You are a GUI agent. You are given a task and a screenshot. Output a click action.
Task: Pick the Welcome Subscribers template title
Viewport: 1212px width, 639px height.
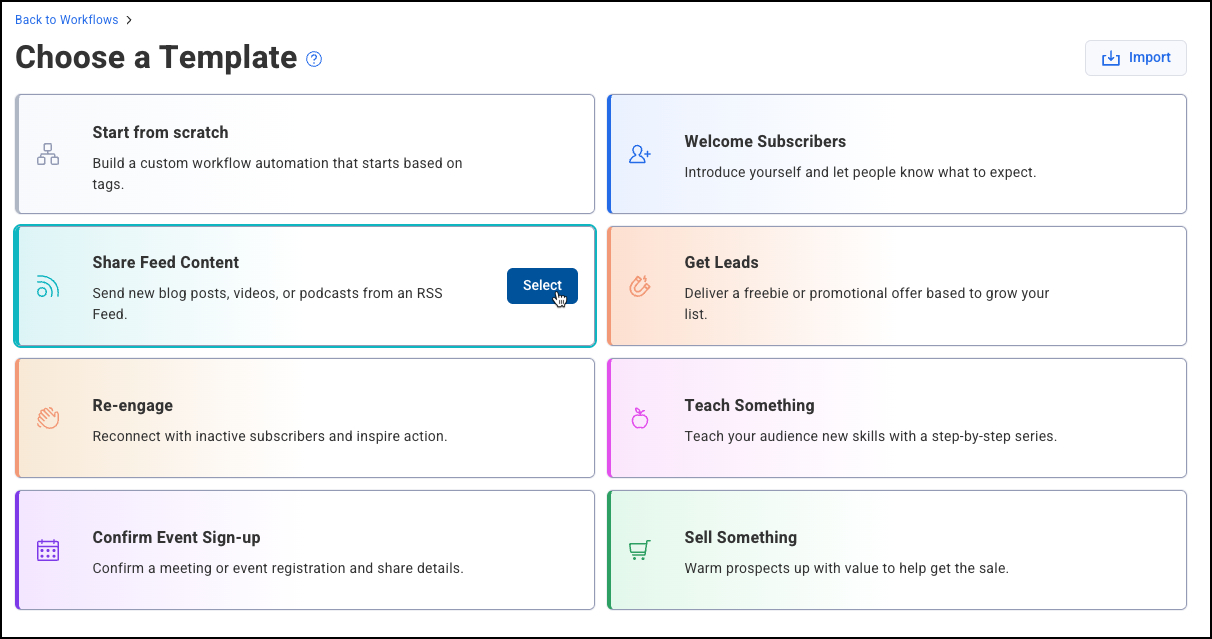pyautogui.click(x=765, y=141)
